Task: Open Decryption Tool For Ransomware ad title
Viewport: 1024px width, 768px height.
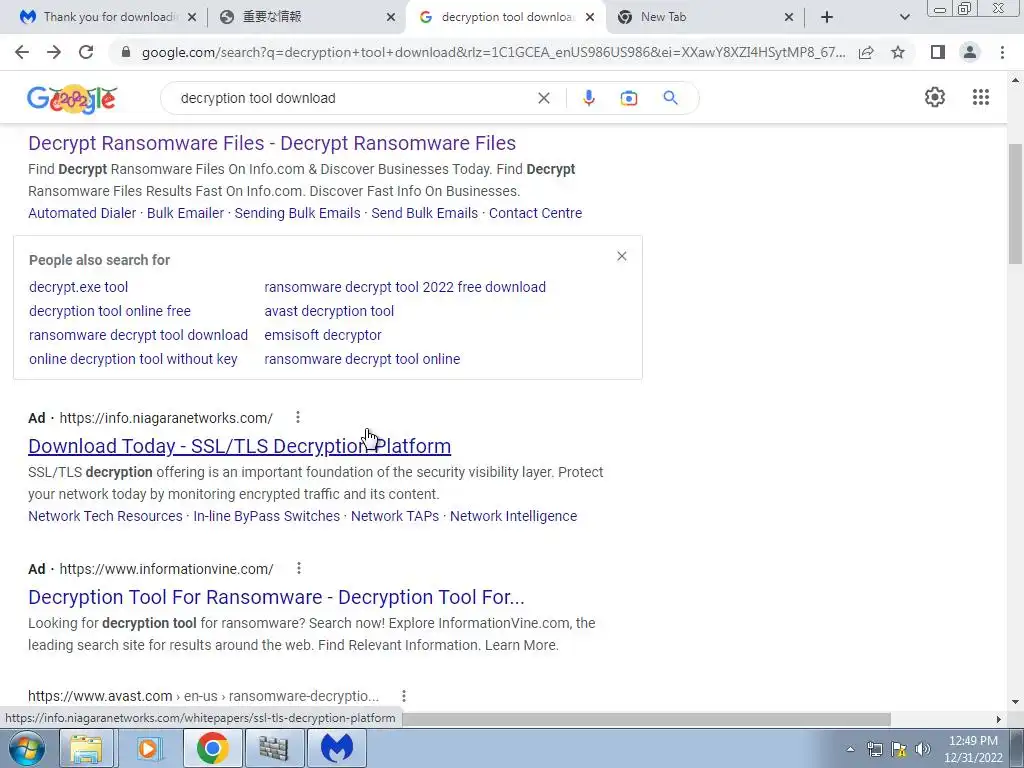Action: tap(276, 597)
